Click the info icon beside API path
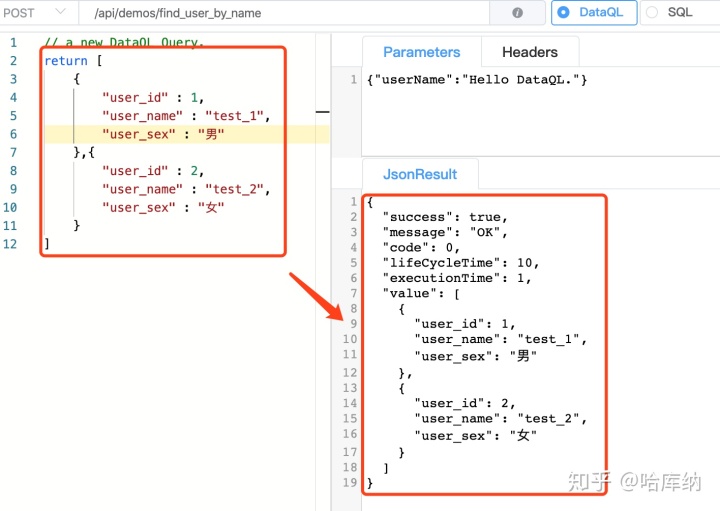Image resolution: width=720 pixels, height=511 pixels. point(518,13)
